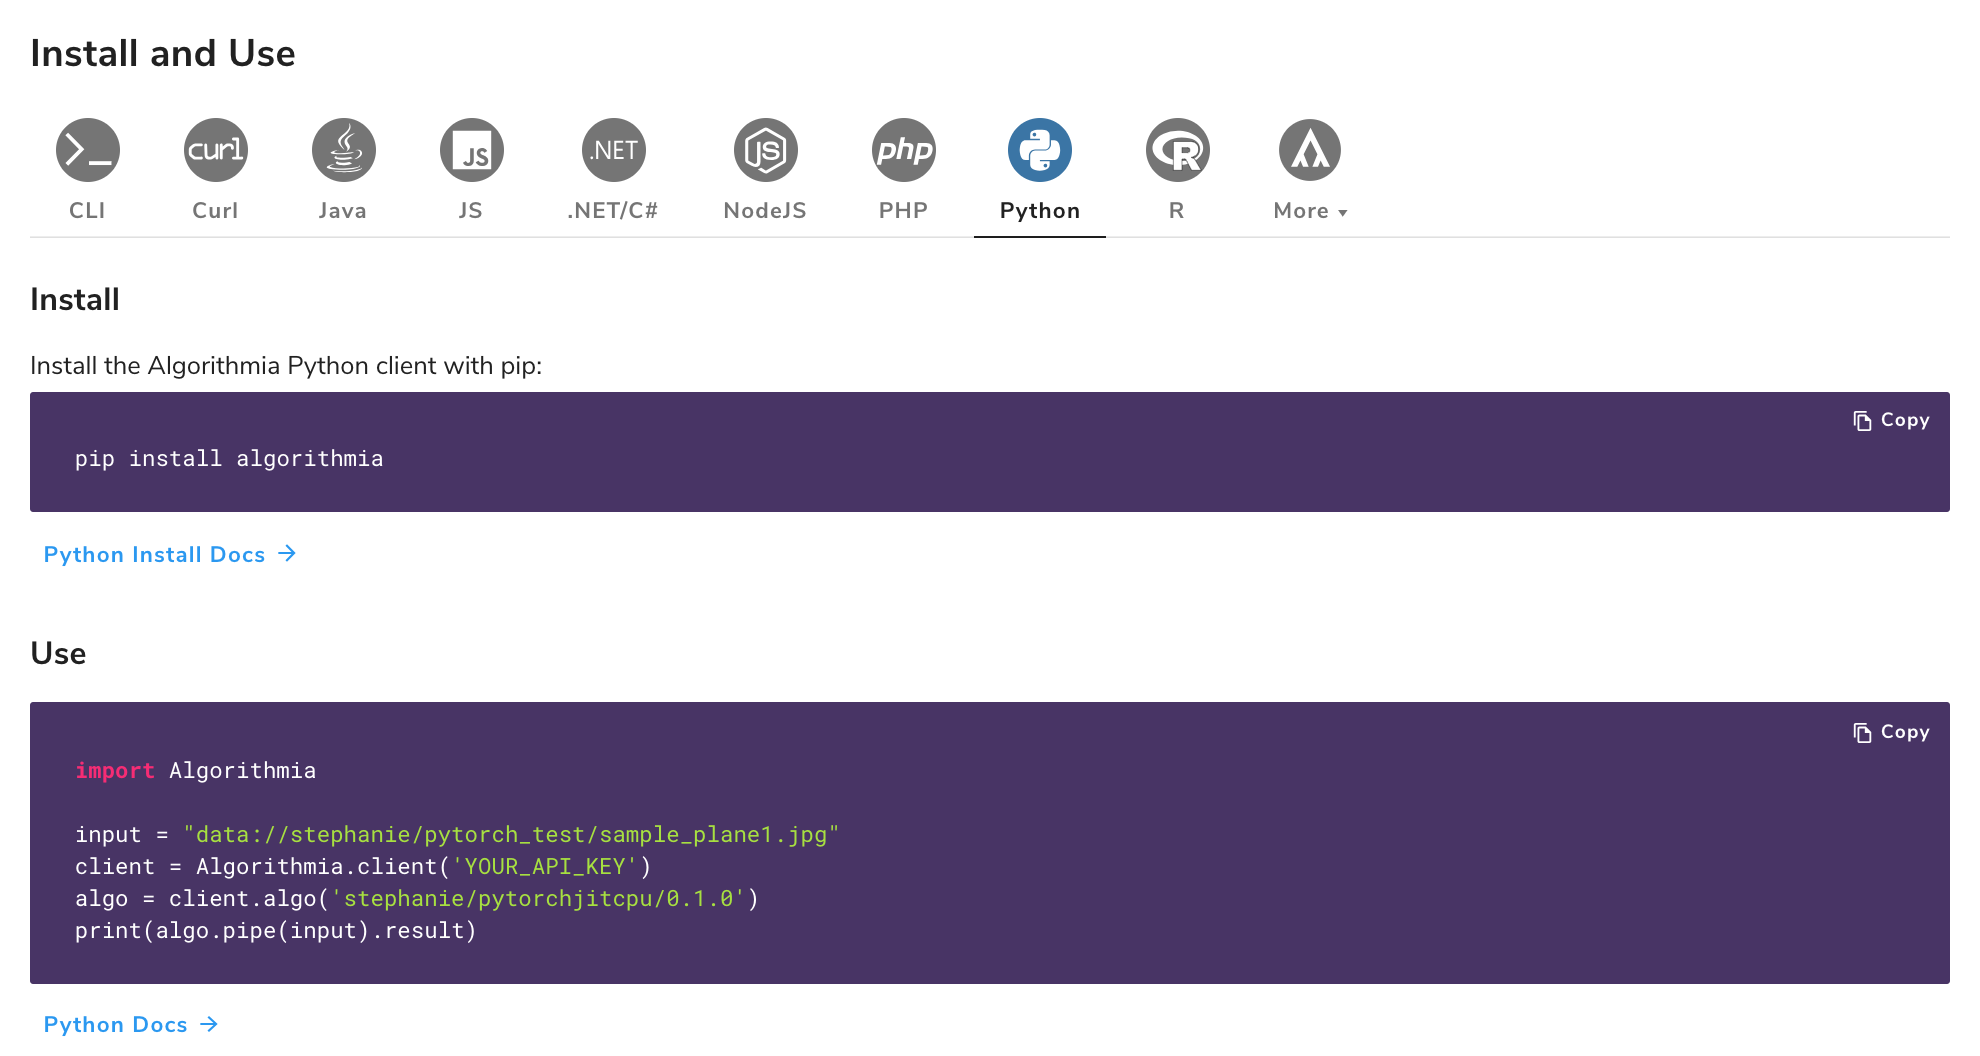Click arrow beside Python Docs link
The image size is (1980, 1056).
tap(209, 1024)
